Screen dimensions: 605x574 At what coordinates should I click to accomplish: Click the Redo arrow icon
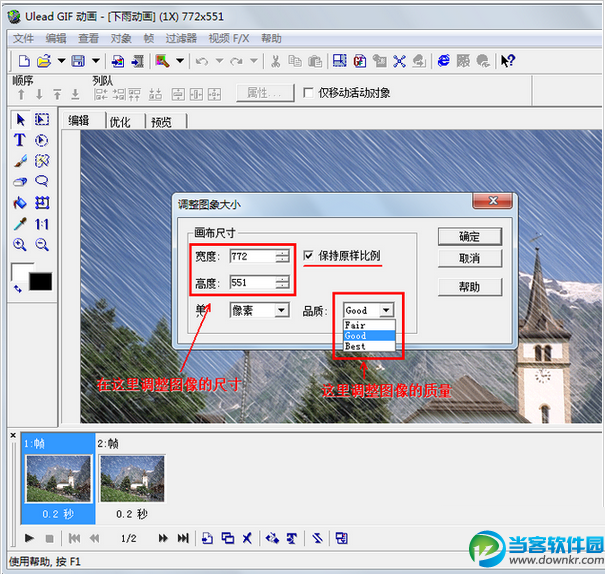point(236,61)
